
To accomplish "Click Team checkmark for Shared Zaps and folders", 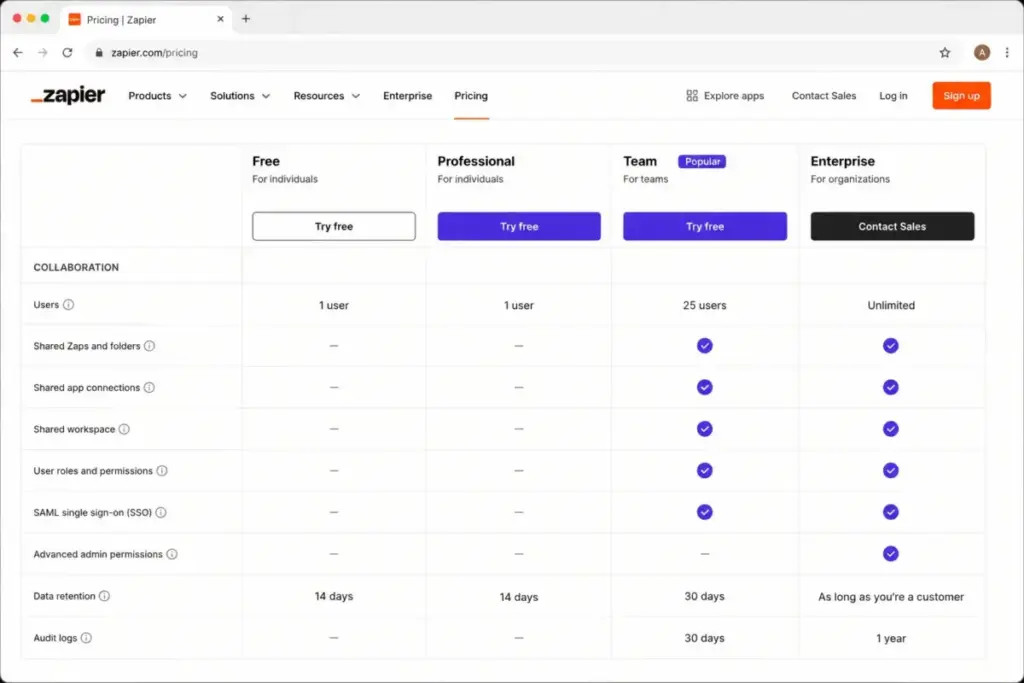I will pyautogui.click(x=704, y=346).
